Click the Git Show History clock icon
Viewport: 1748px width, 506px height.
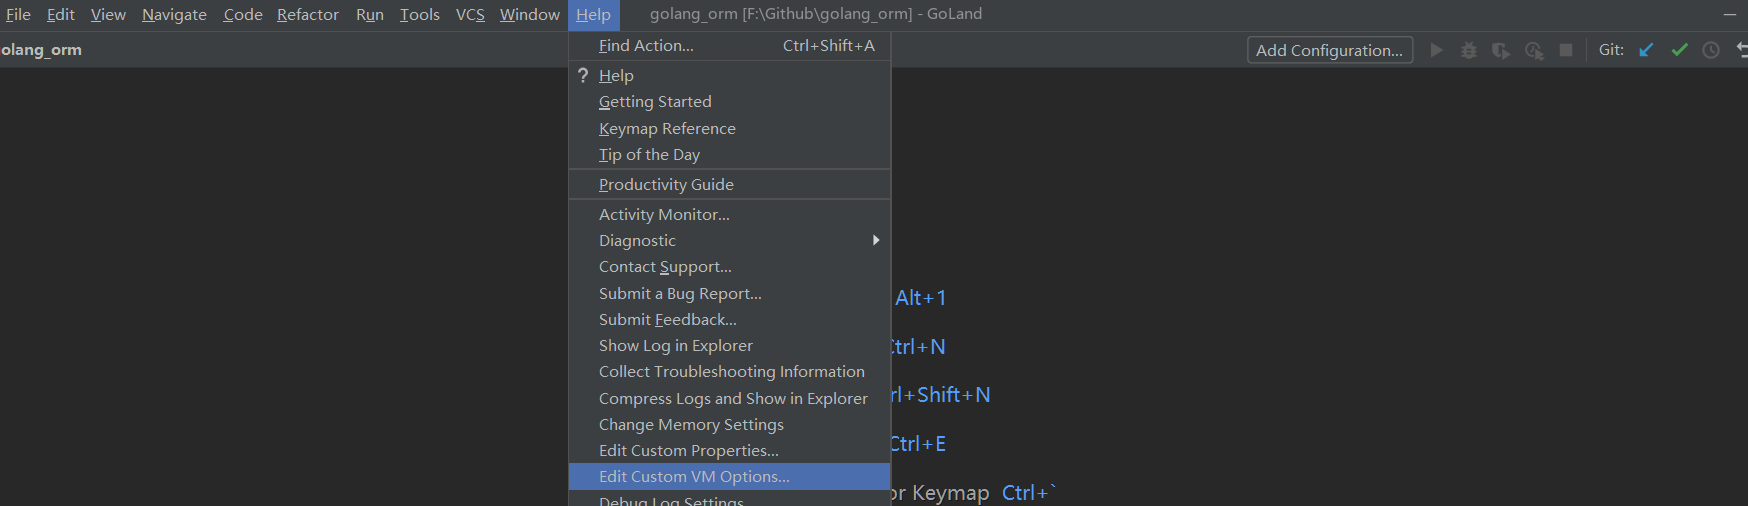click(1711, 50)
